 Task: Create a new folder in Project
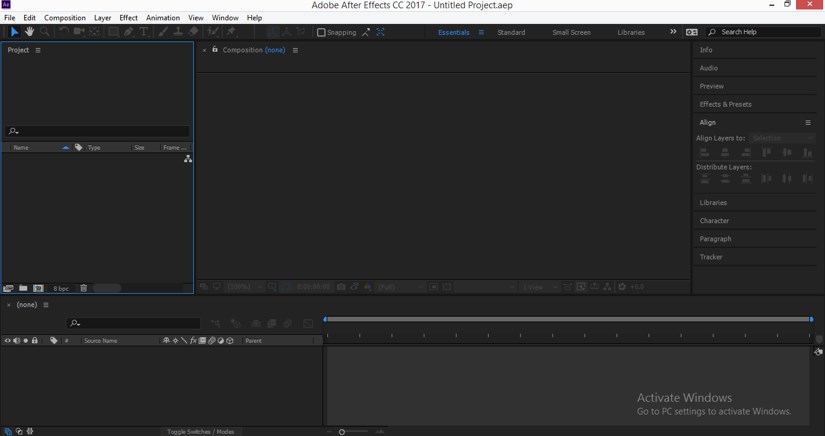(23, 288)
